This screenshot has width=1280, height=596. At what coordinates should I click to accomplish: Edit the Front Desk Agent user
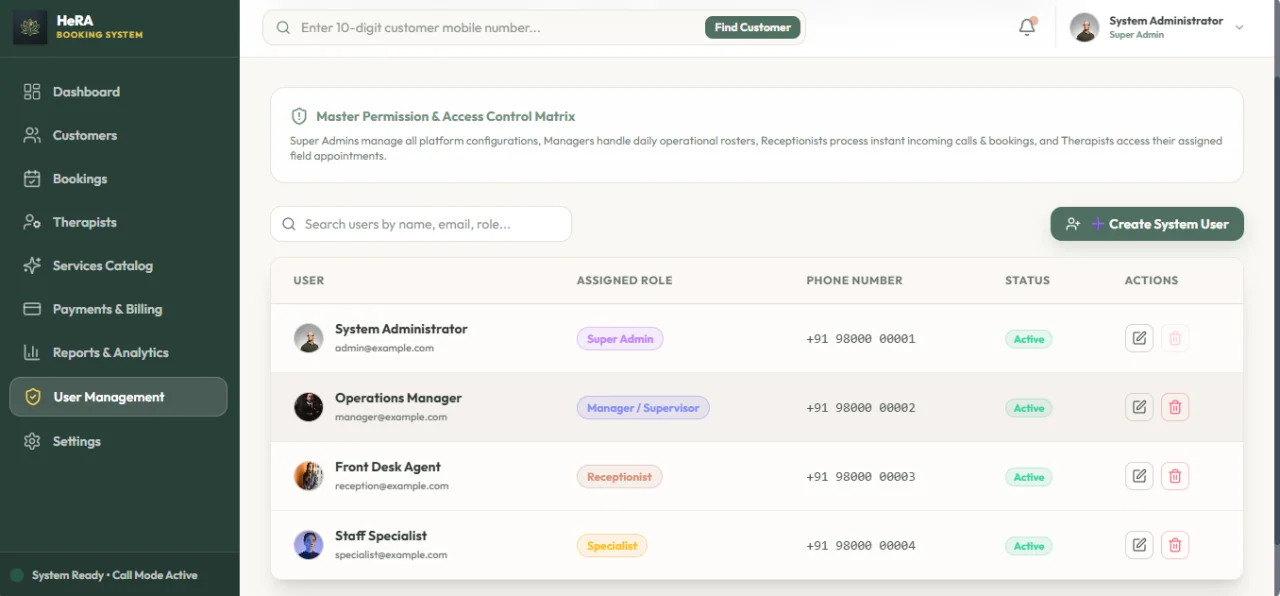[1139, 476]
